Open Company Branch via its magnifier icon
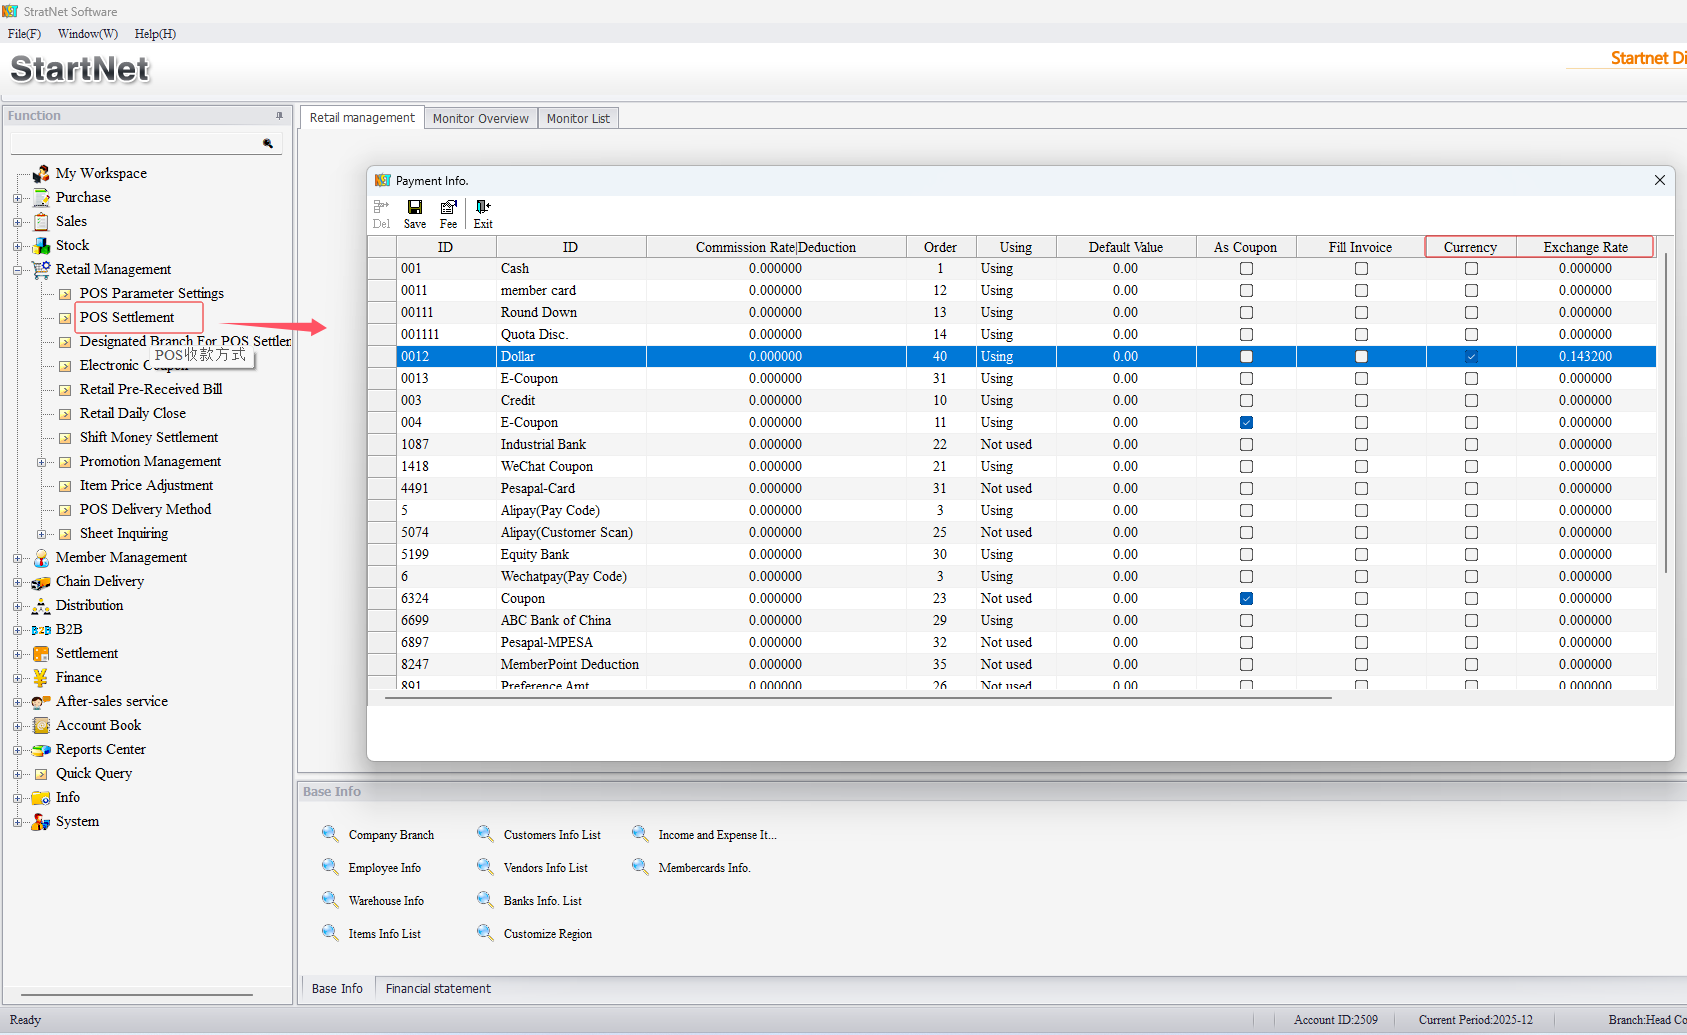 click(330, 834)
